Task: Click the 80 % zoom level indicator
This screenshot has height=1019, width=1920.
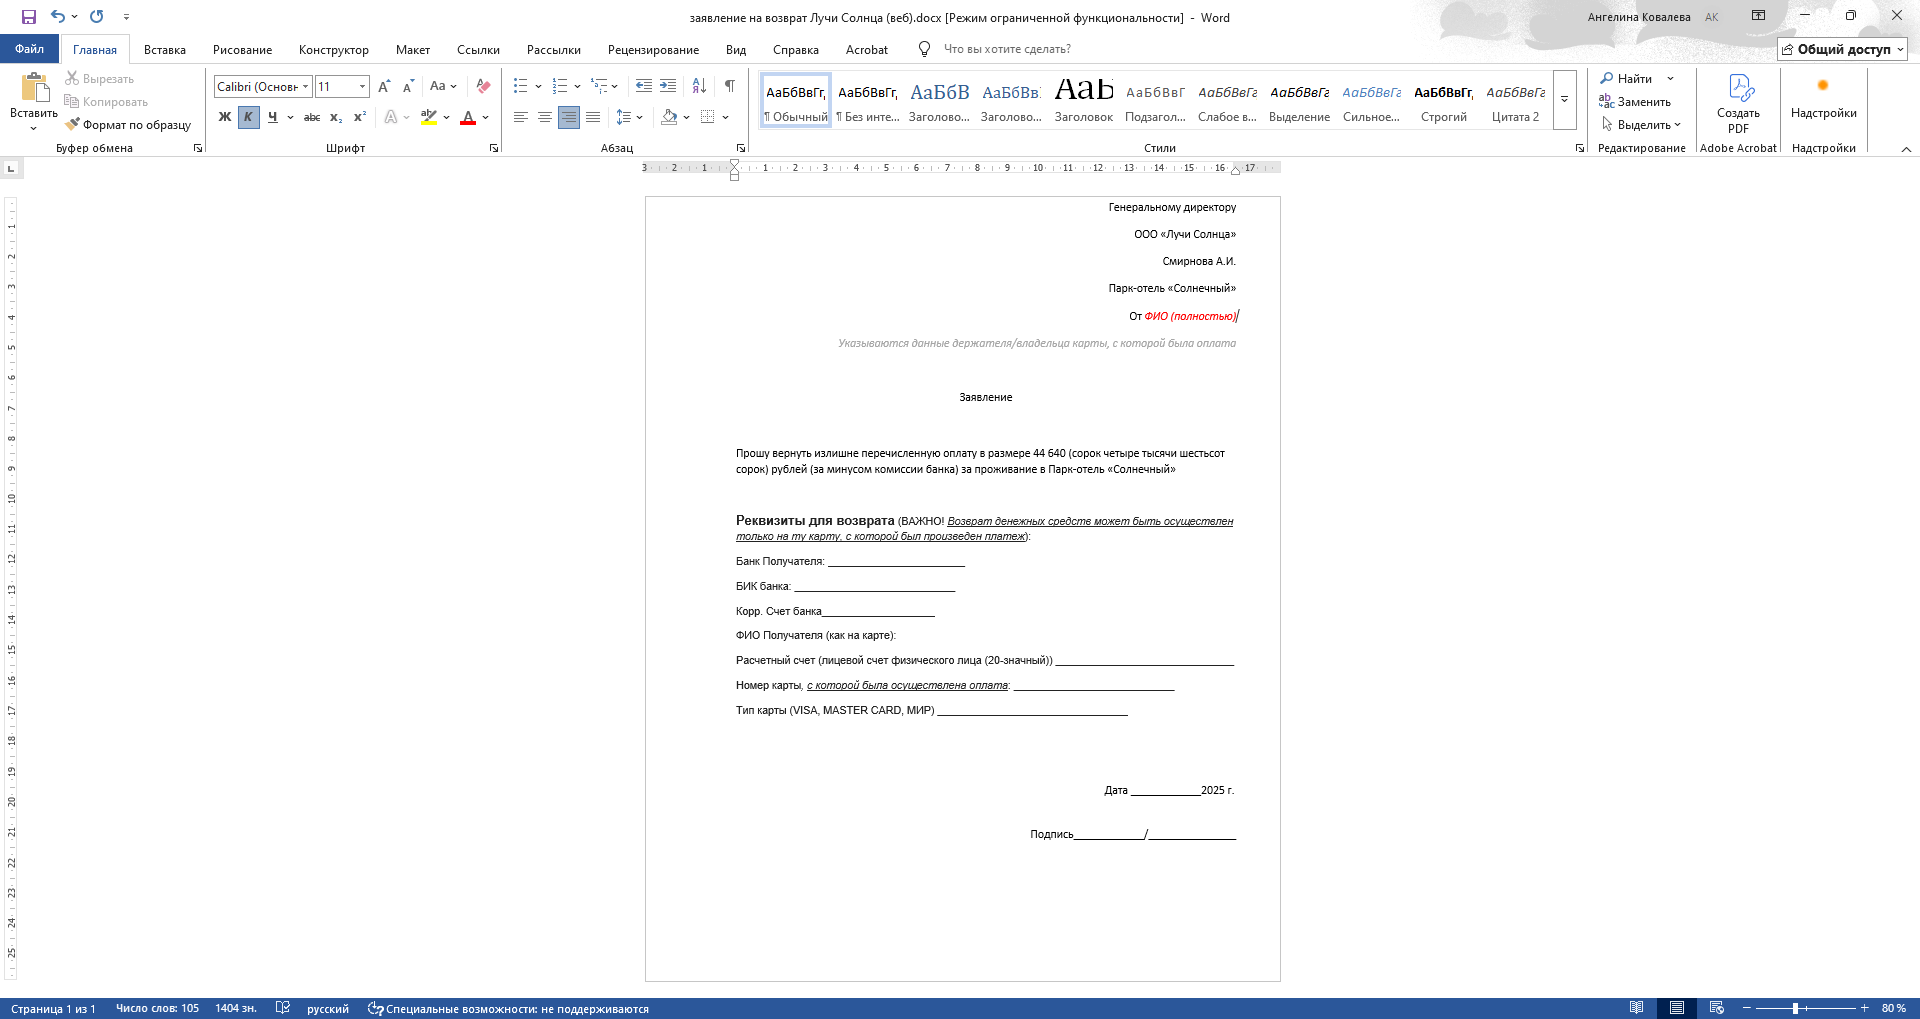Action: [x=1893, y=1008]
